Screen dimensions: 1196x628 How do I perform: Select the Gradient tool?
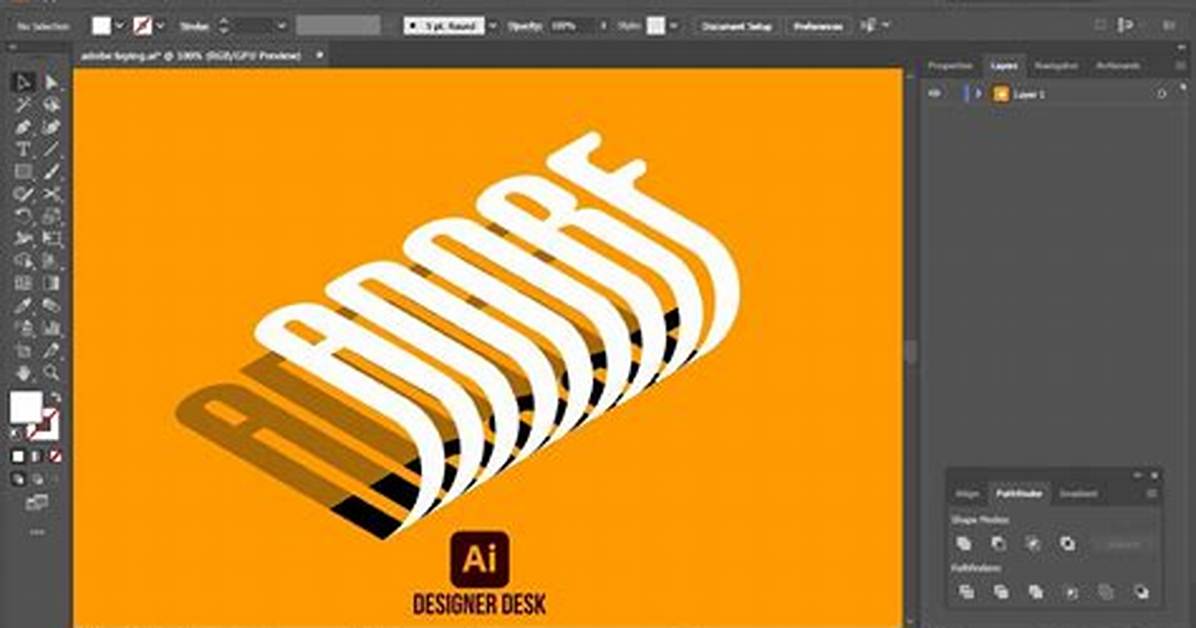[51, 284]
